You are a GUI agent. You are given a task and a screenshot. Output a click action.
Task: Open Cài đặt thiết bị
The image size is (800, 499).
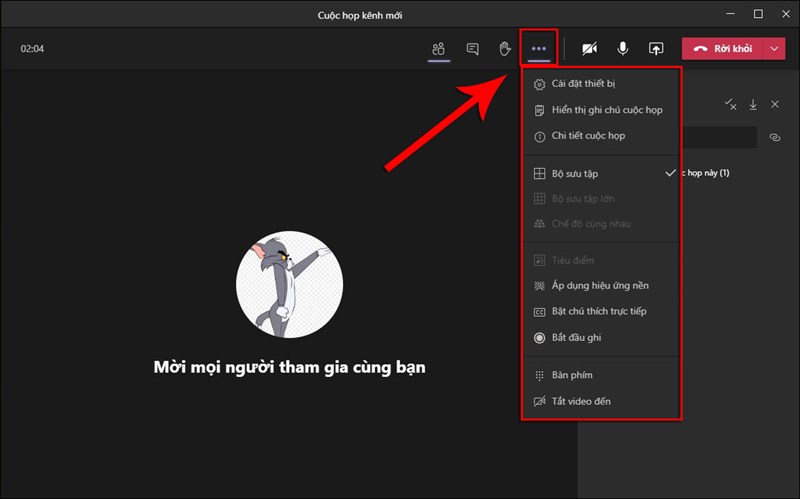602,84
